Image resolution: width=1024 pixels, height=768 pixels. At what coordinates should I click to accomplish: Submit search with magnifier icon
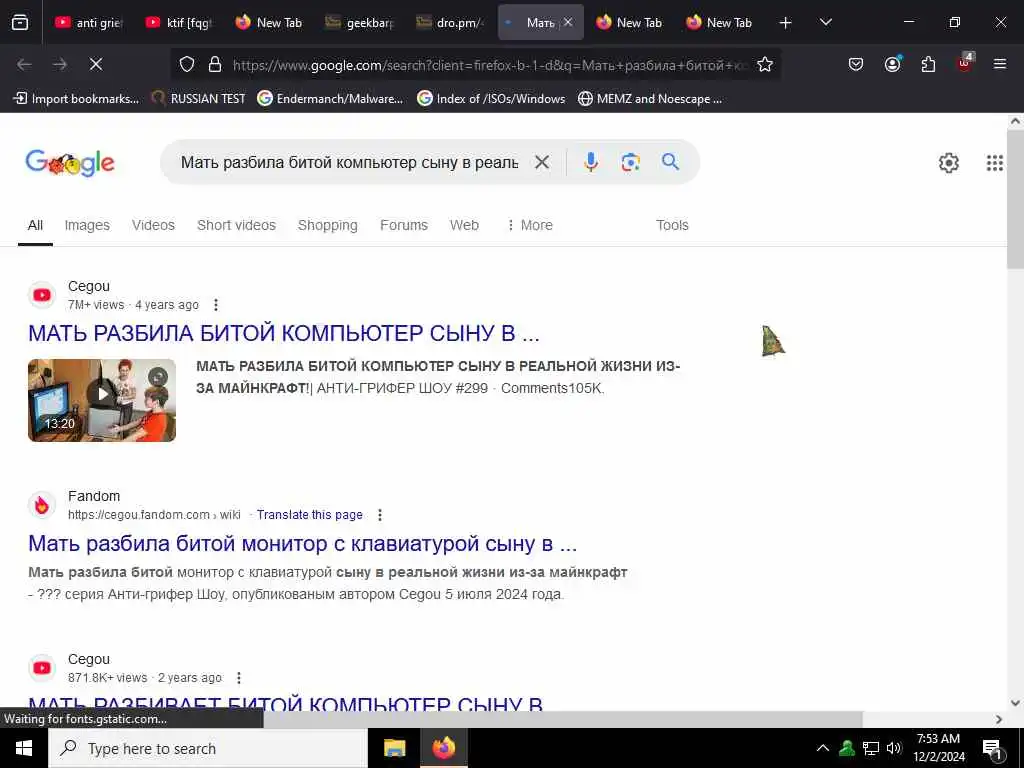point(671,161)
